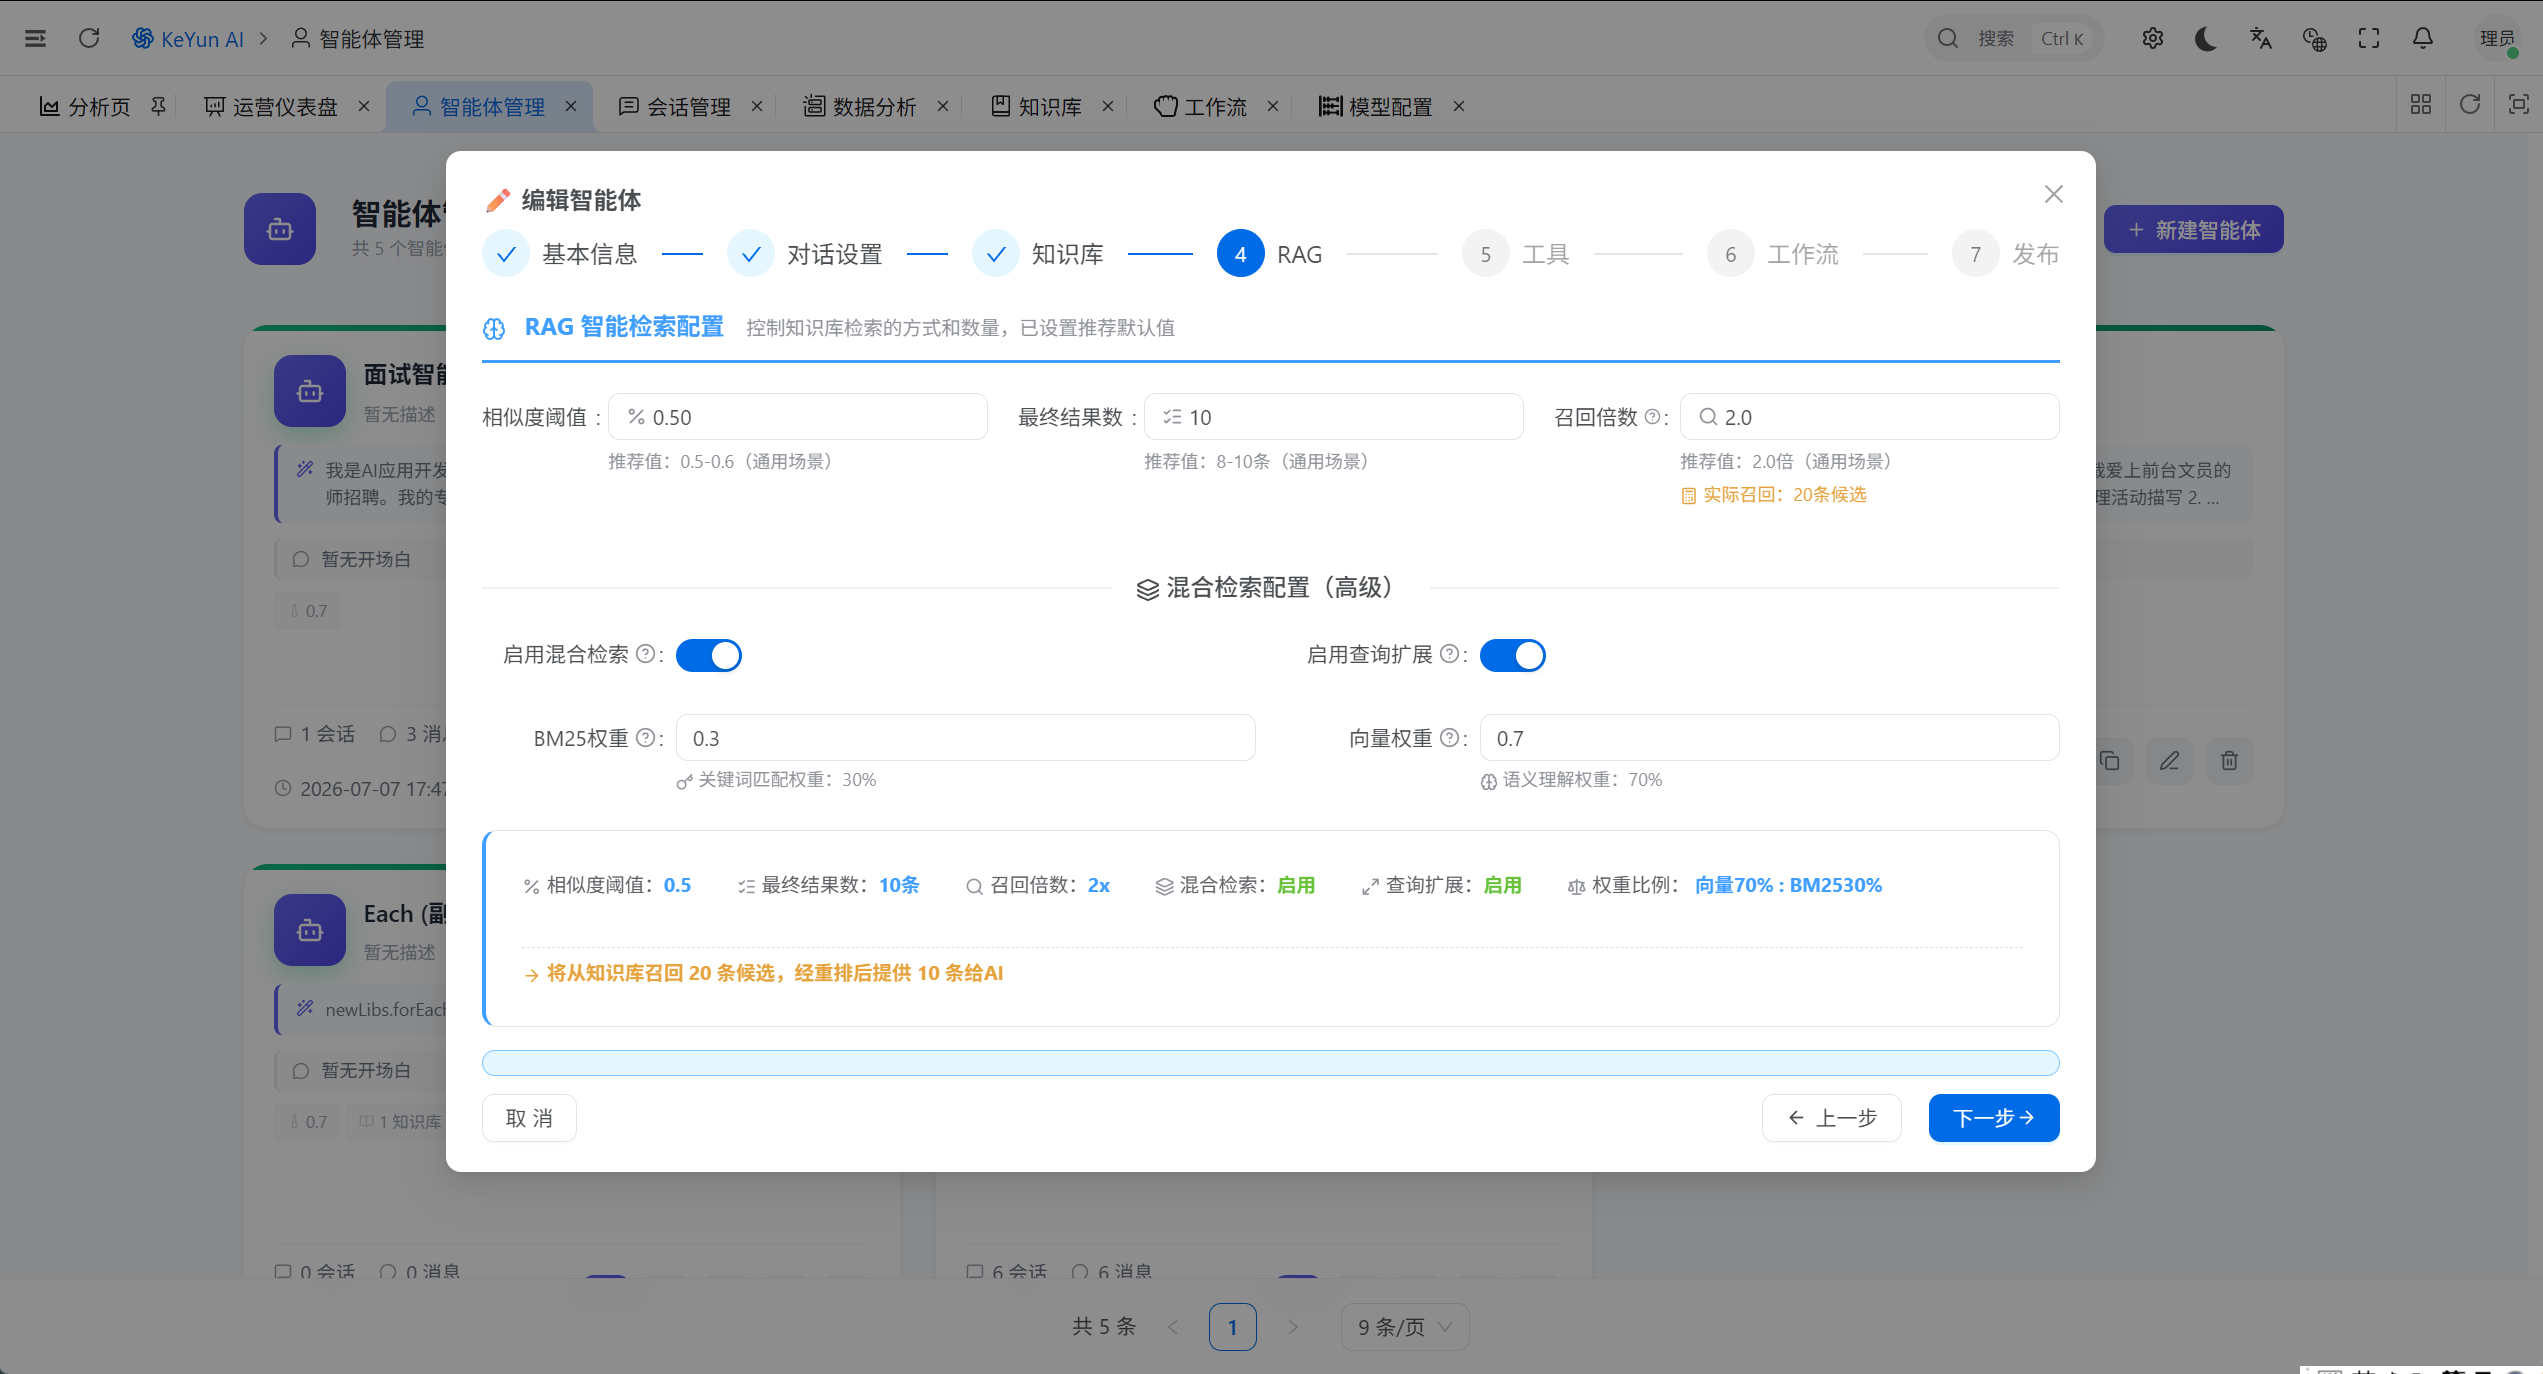Click previous page arrow in pagination
Screen dimensions: 2543x1374
point(1173,1327)
